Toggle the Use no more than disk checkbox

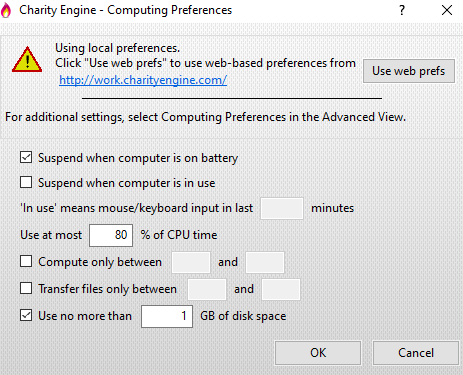click(26, 315)
